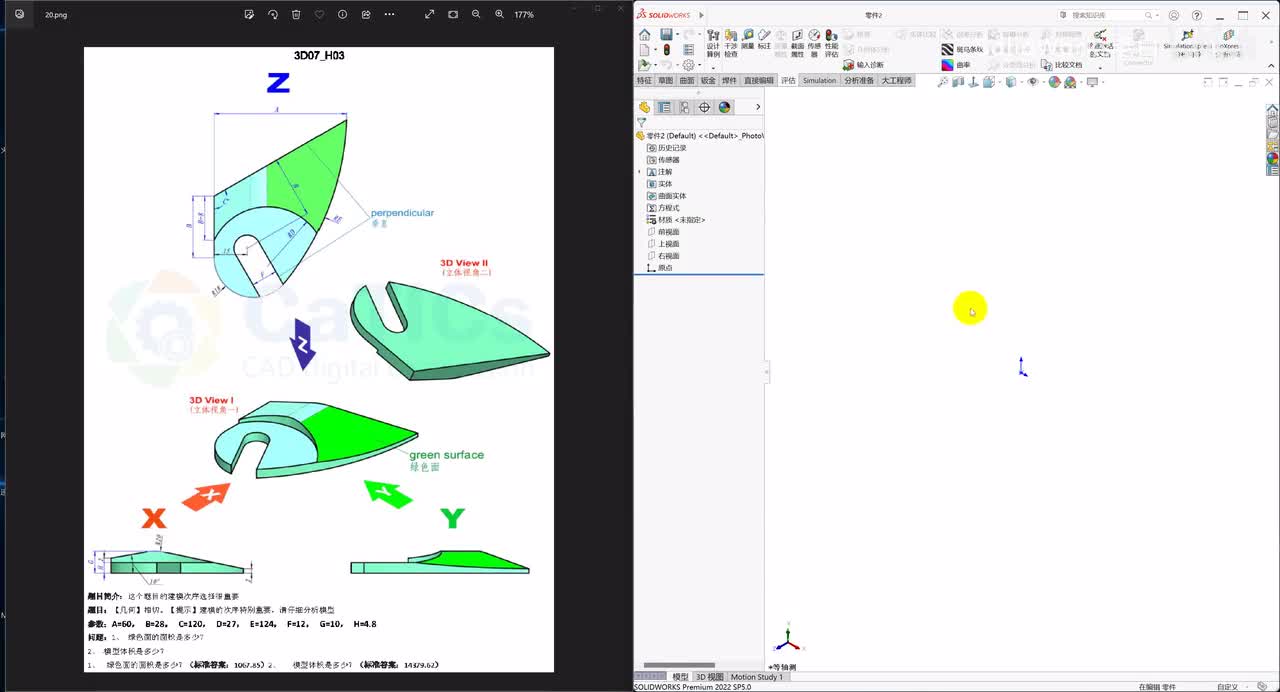The image size is (1280, 692).
Task: Open the Options gear dropdown arrow
Action: pyautogui.click(x=698, y=65)
